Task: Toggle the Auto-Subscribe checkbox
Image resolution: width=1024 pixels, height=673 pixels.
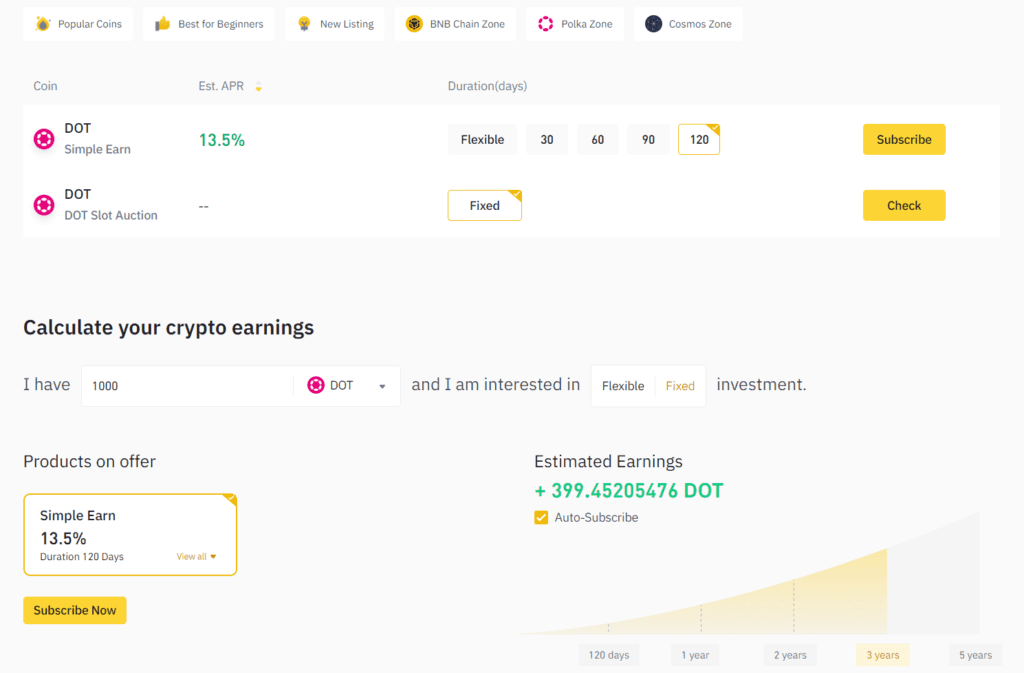Action: coord(541,518)
